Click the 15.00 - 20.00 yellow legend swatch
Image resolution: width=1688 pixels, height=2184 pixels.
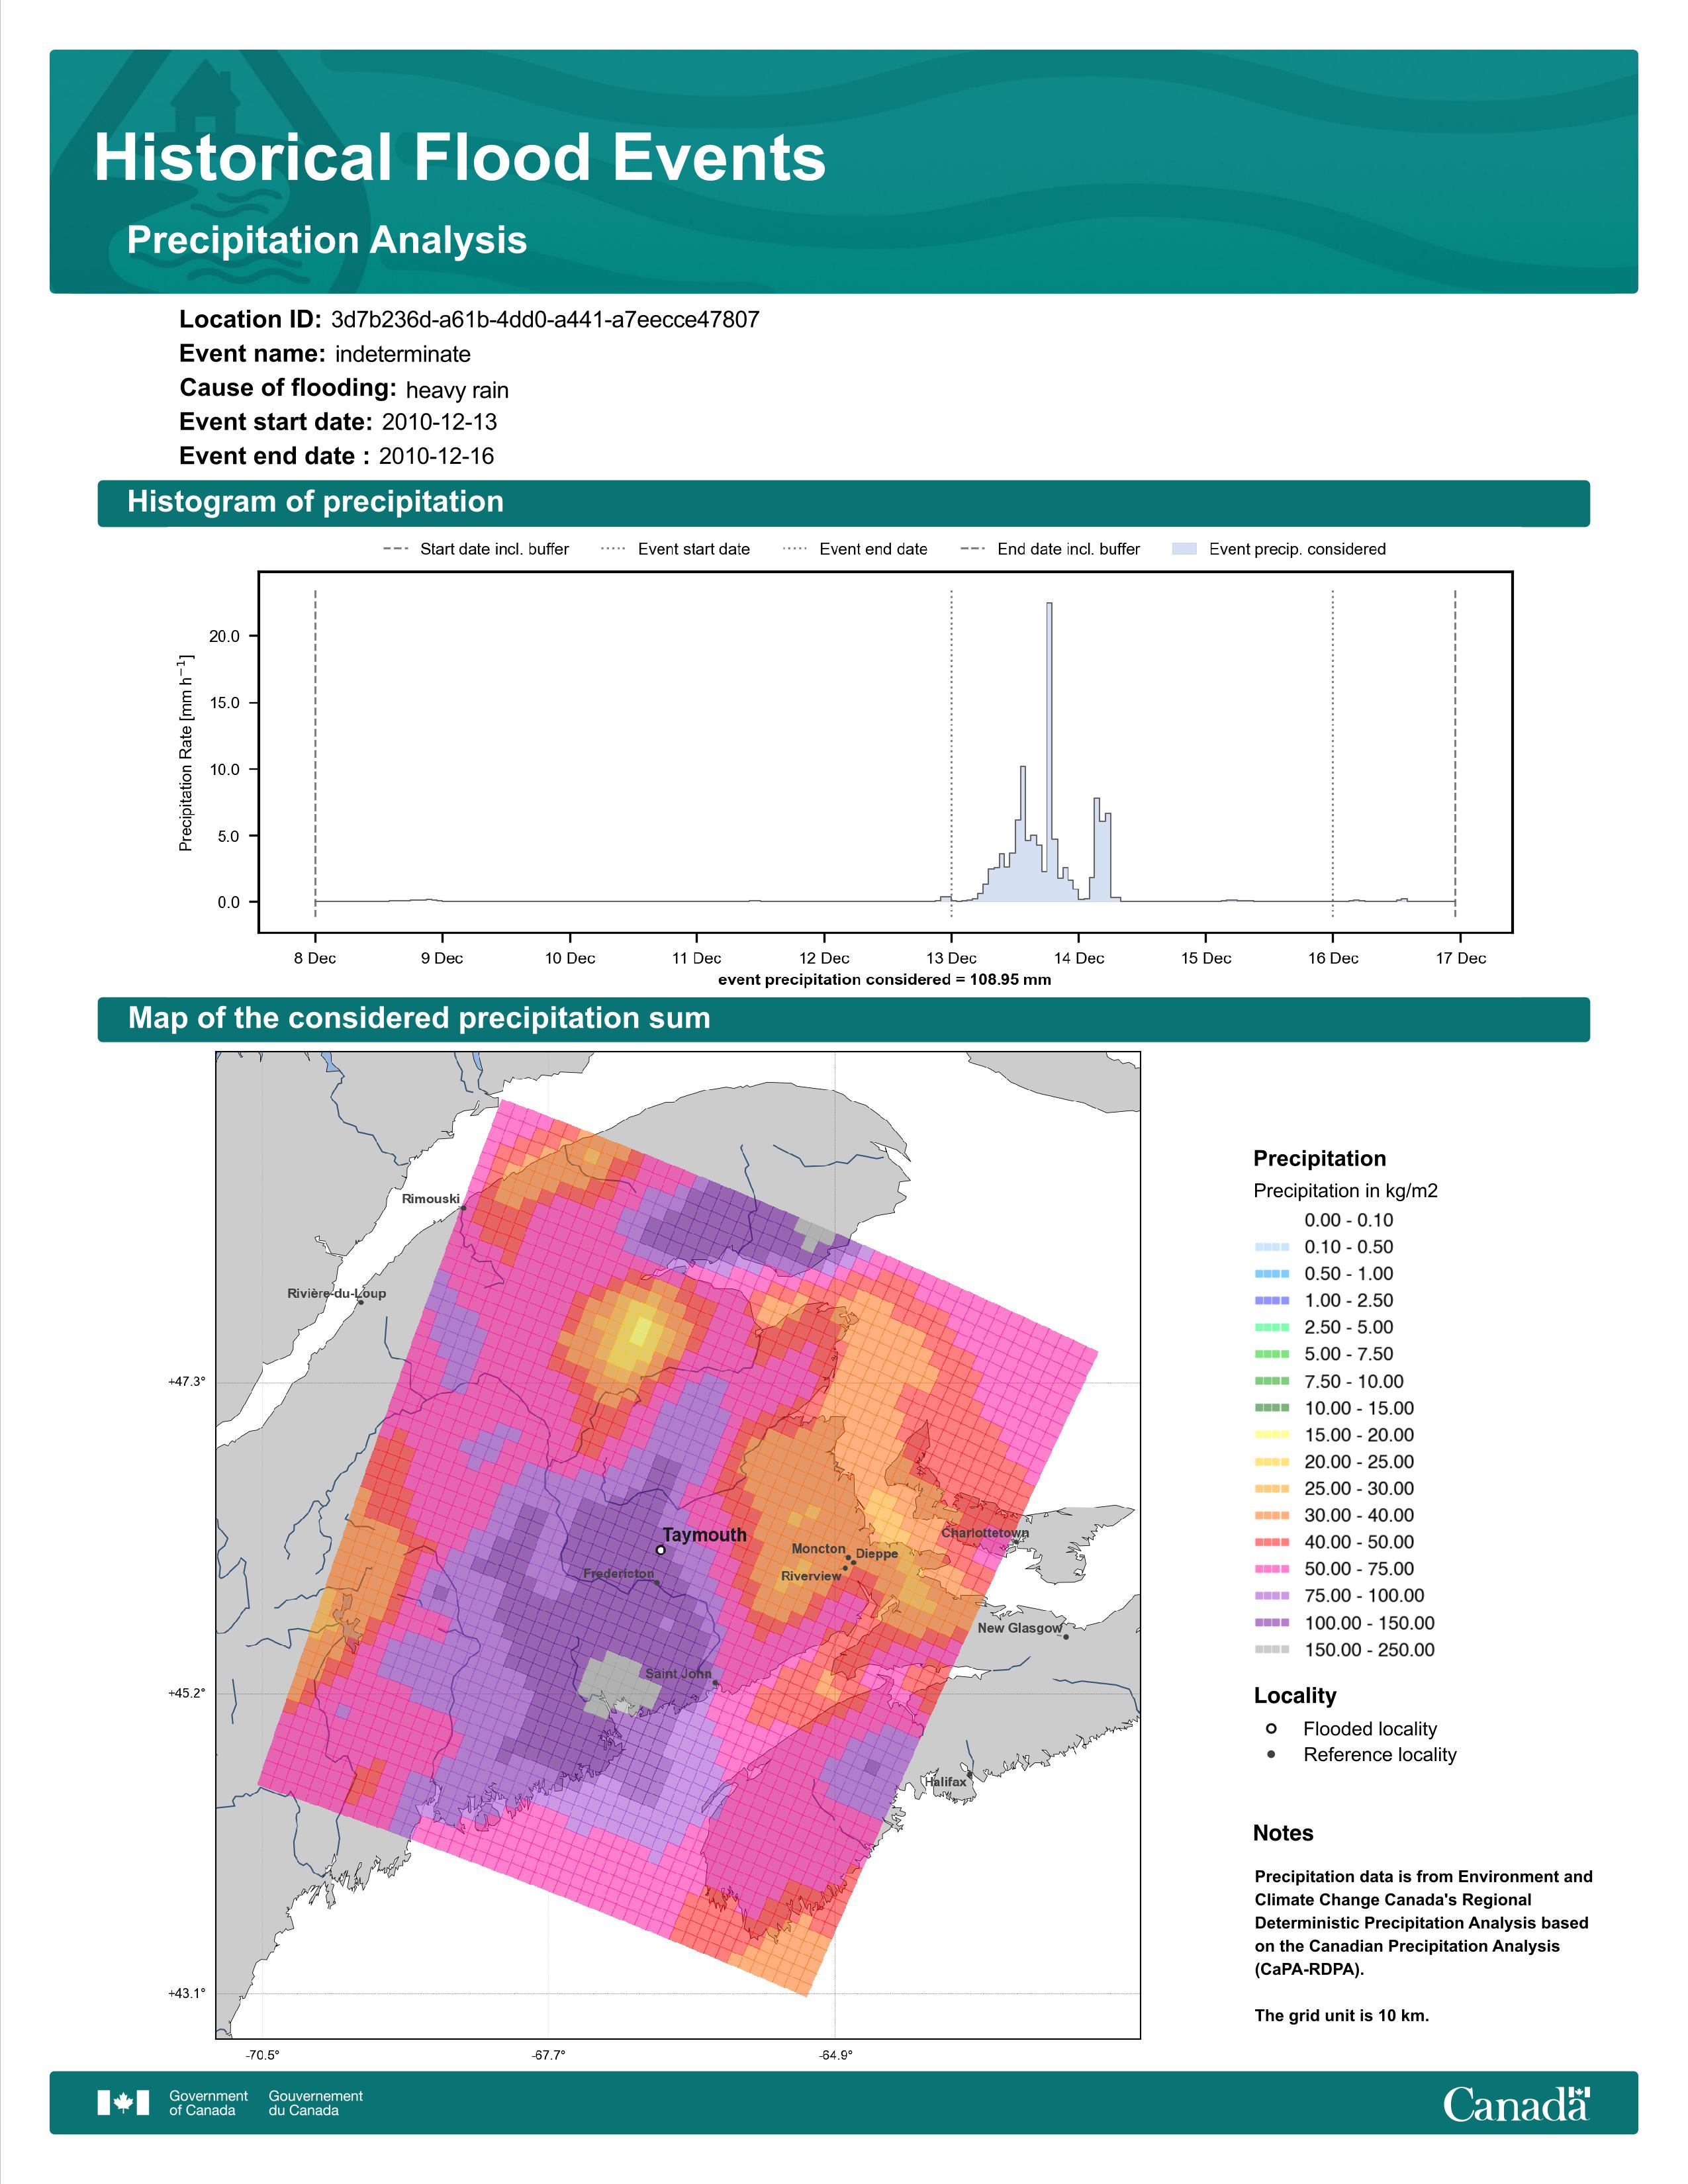pyautogui.click(x=1272, y=1435)
